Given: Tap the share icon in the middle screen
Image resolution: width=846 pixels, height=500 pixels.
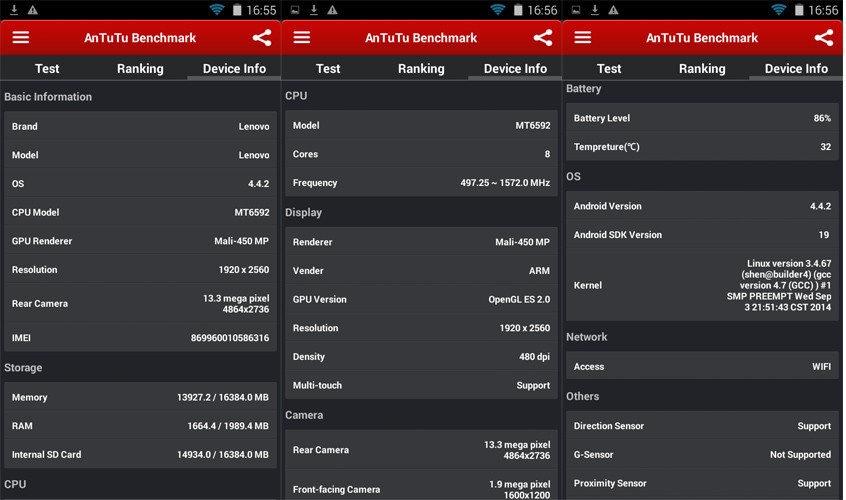Looking at the screenshot, I should coord(543,38).
